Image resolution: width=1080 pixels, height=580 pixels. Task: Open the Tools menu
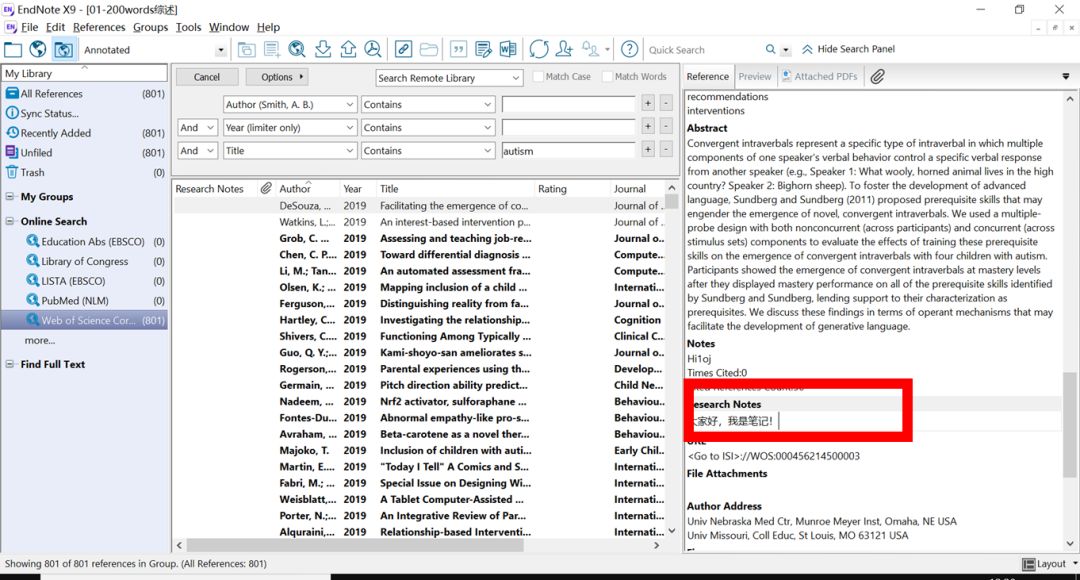click(188, 27)
